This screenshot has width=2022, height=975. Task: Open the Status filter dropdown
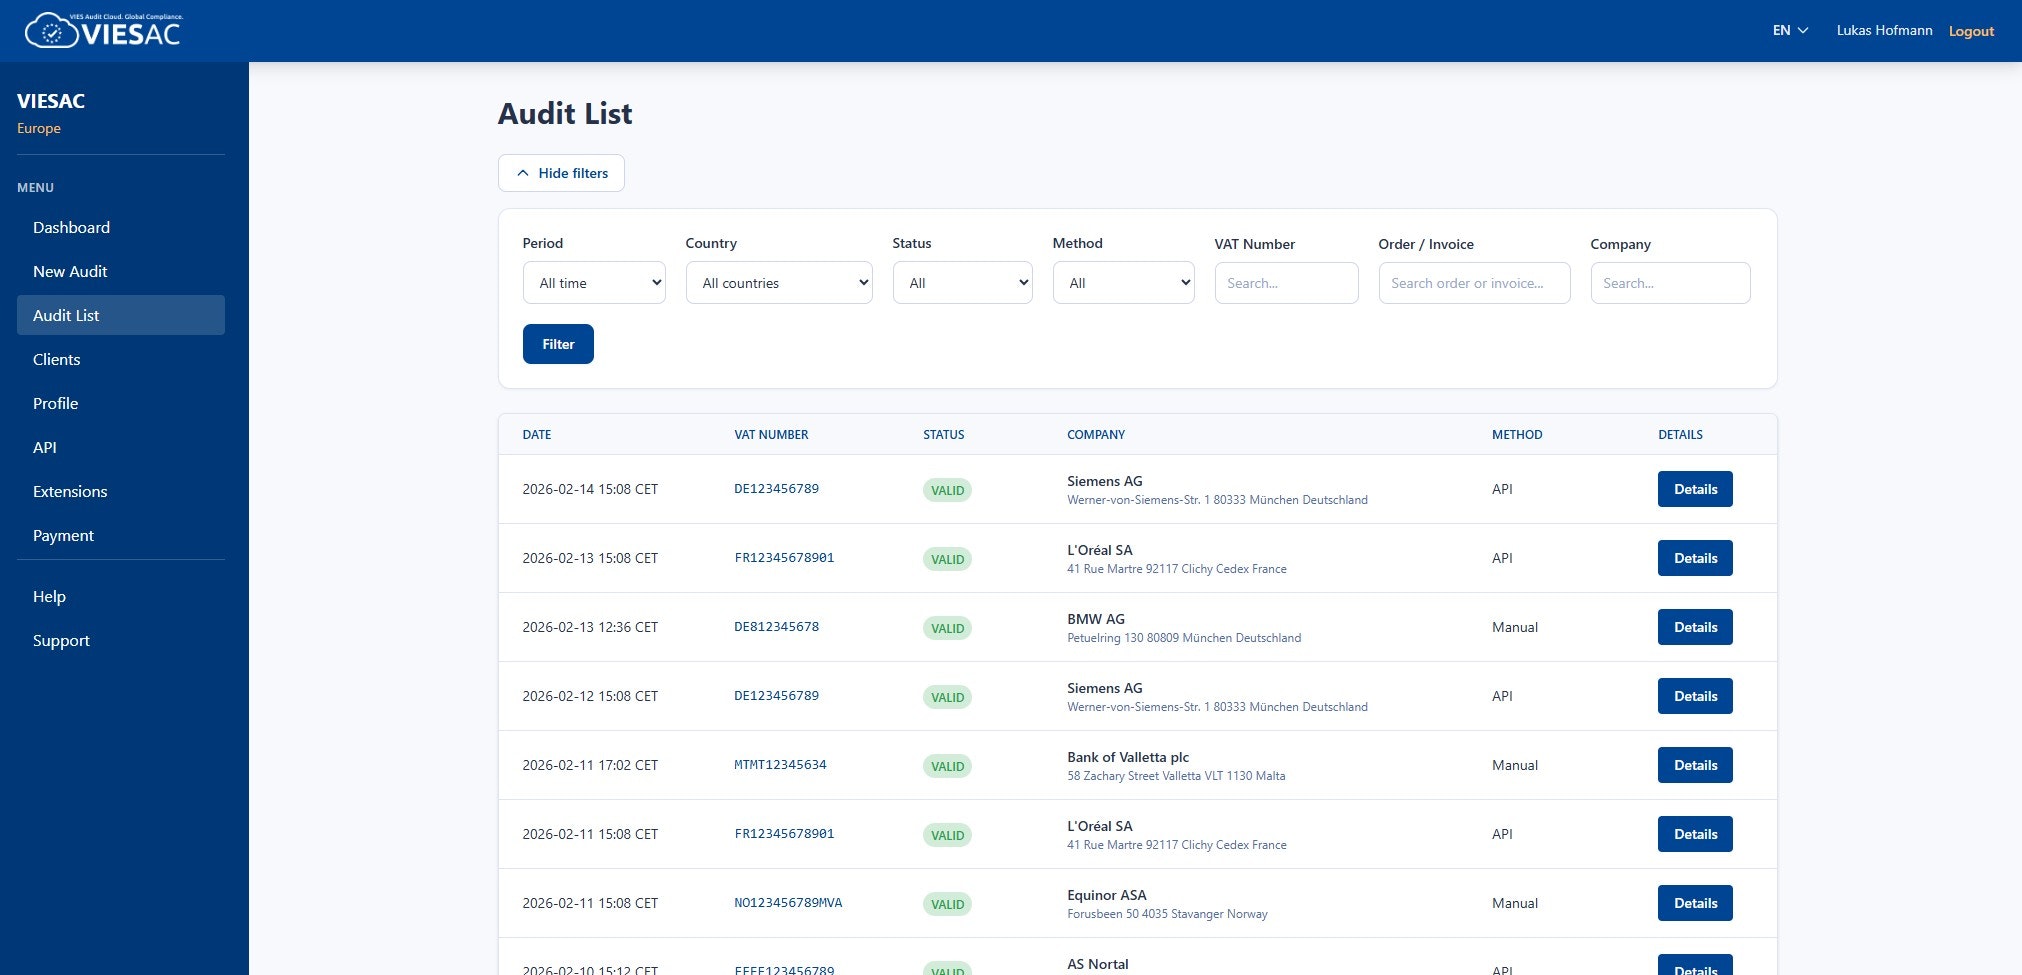pyautogui.click(x=961, y=282)
